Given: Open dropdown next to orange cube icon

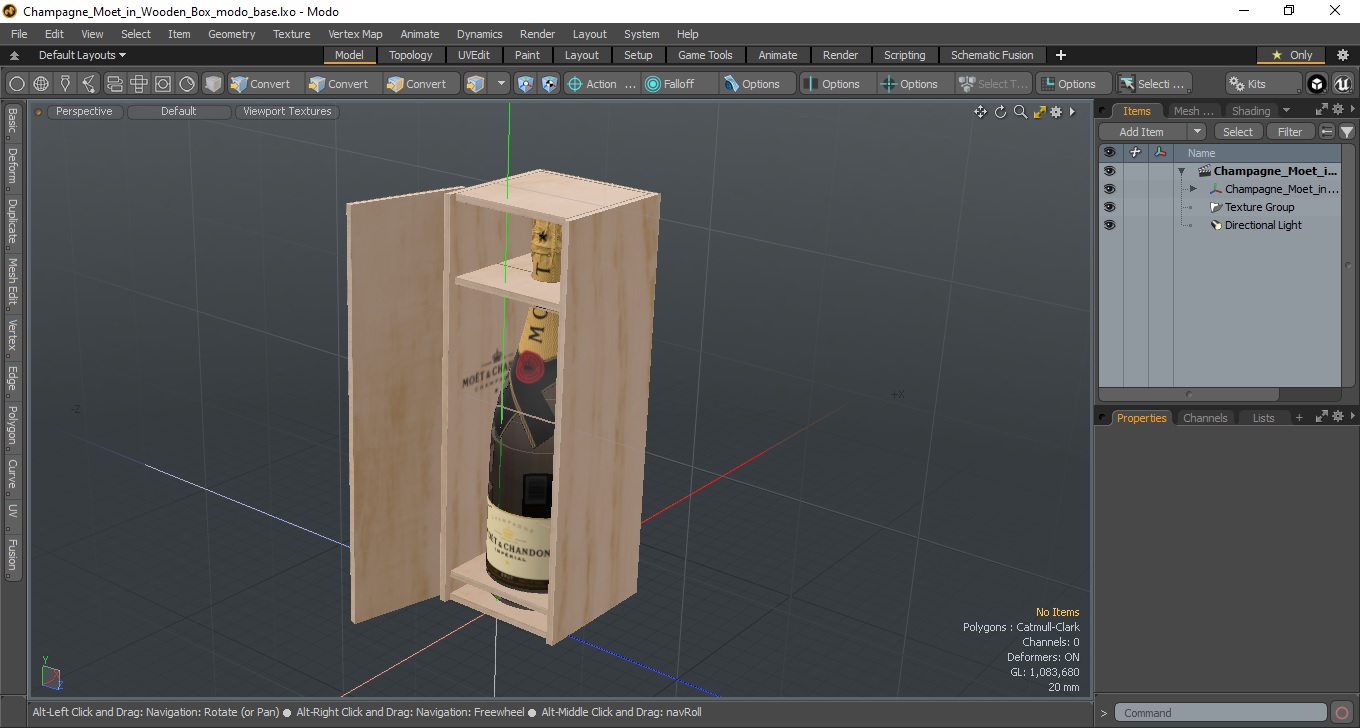Looking at the screenshot, I should tap(501, 84).
